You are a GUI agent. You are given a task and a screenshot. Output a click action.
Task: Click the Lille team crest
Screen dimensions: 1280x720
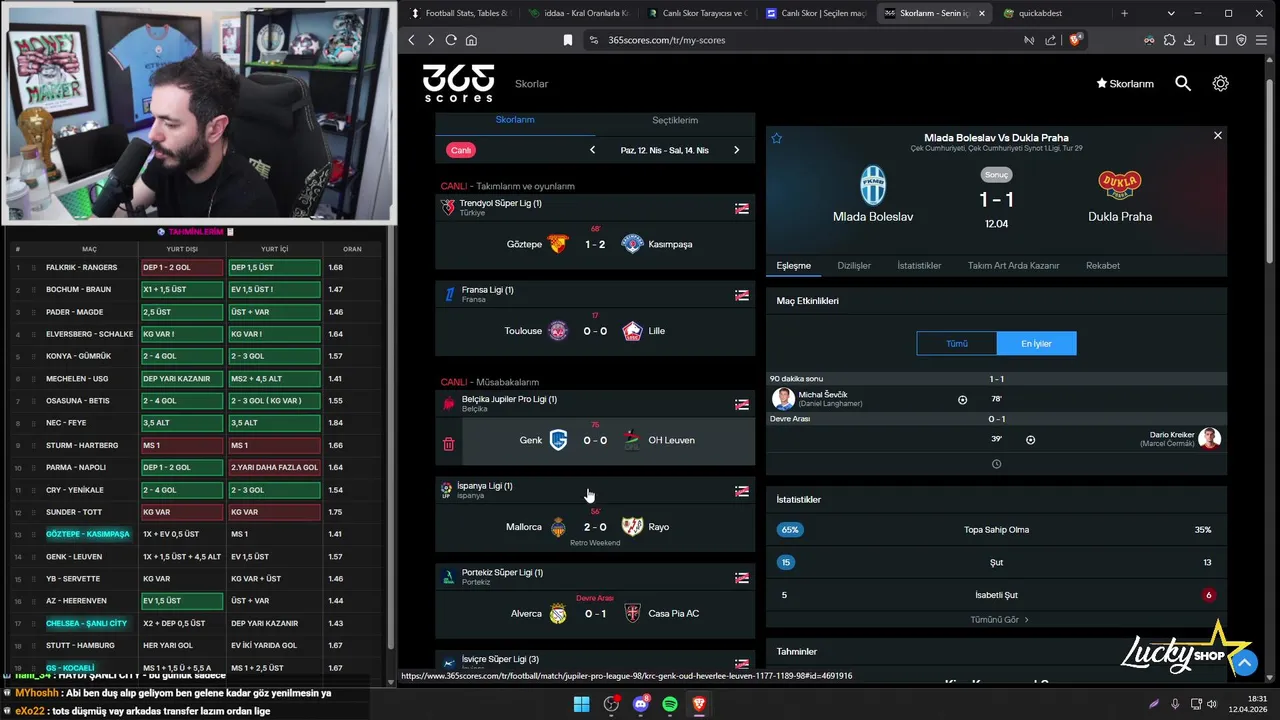(x=632, y=331)
